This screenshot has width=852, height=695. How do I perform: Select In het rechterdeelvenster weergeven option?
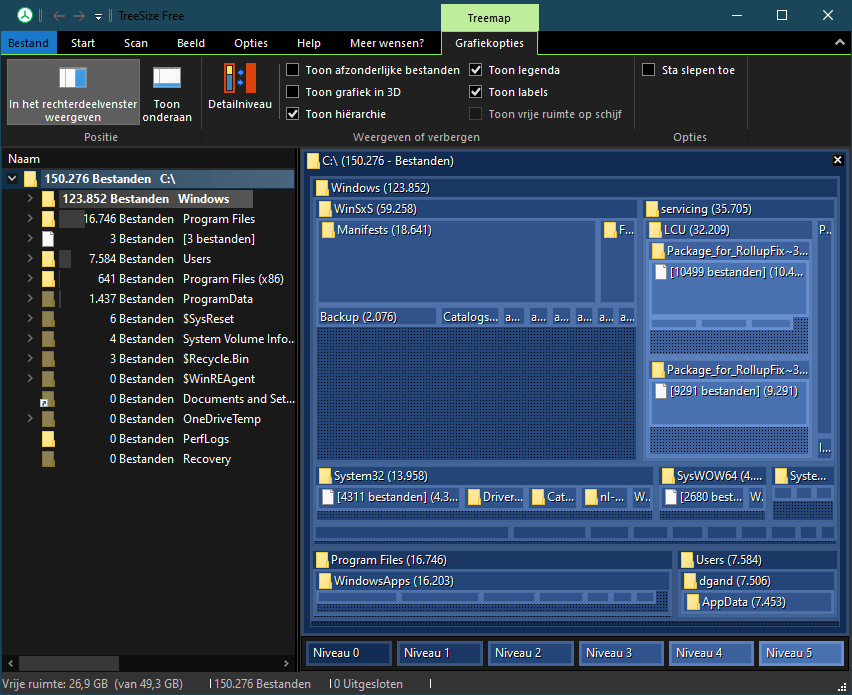73,92
